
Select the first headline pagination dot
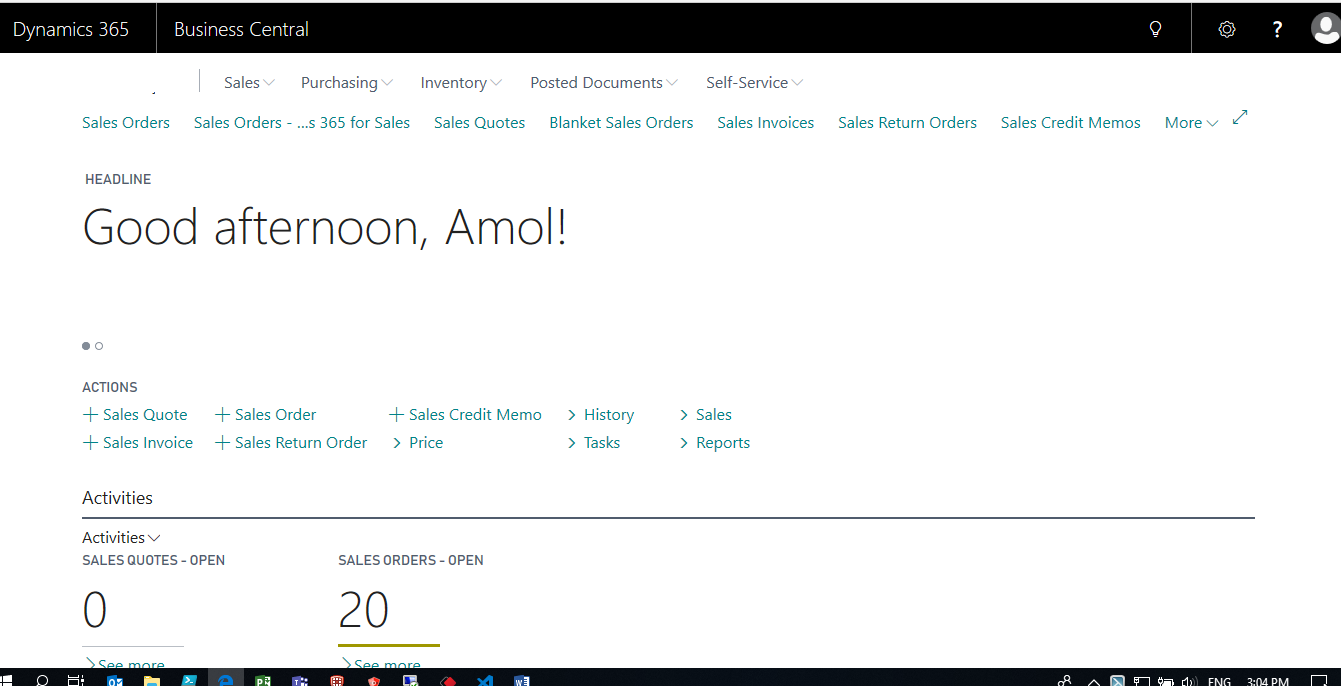[86, 346]
